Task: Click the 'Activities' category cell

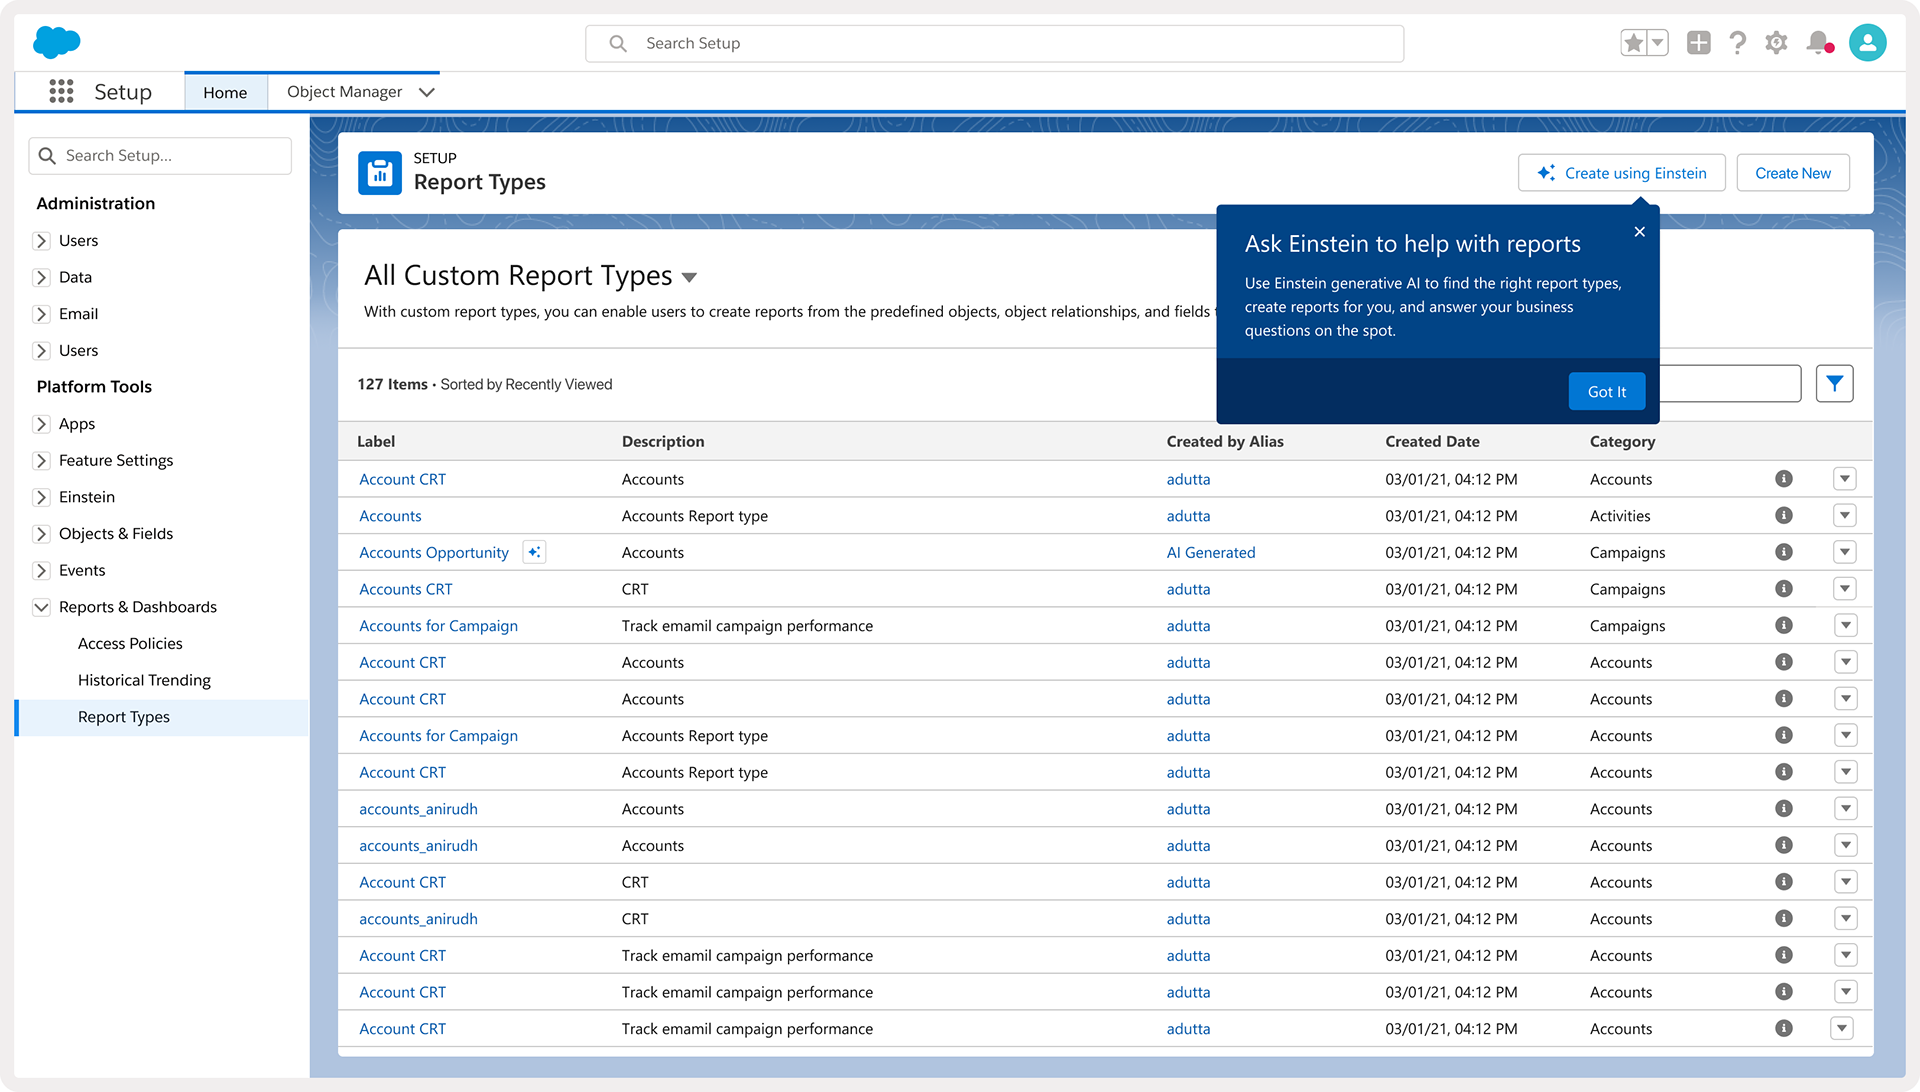Action: [1620, 516]
